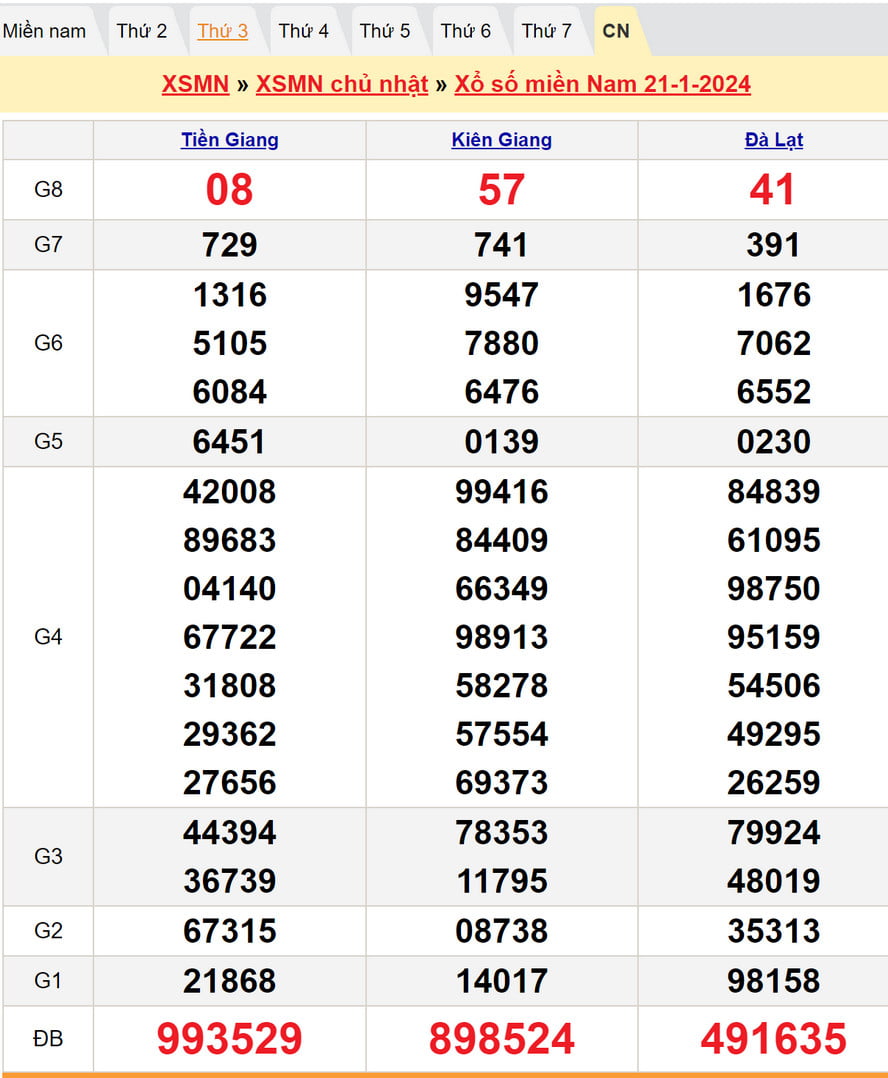
Task: Select the Thứ 7 tab
Action: pyautogui.click(x=547, y=31)
